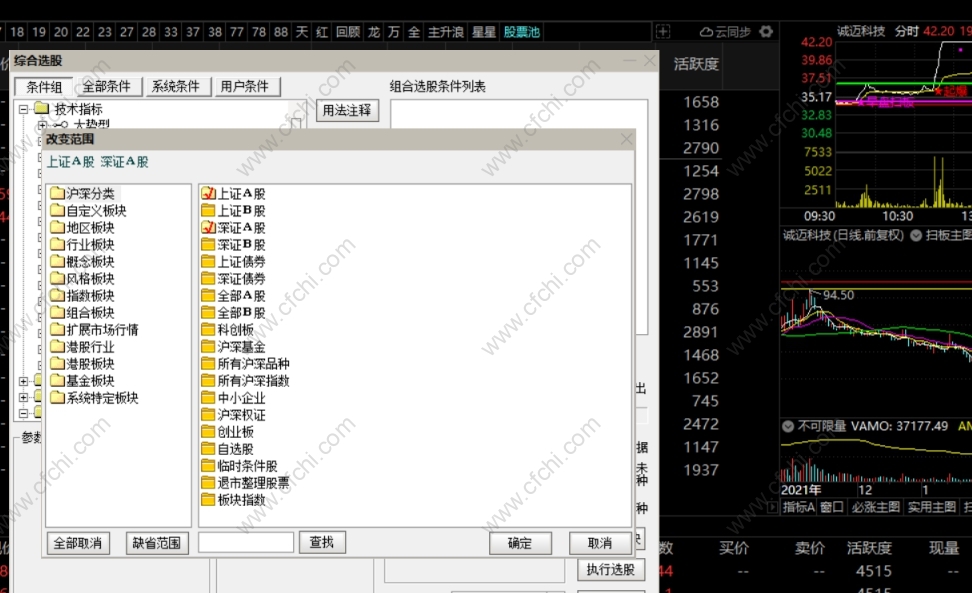This screenshot has width=972, height=593.
Task: Select the 中小企业 item
Action: [234, 398]
